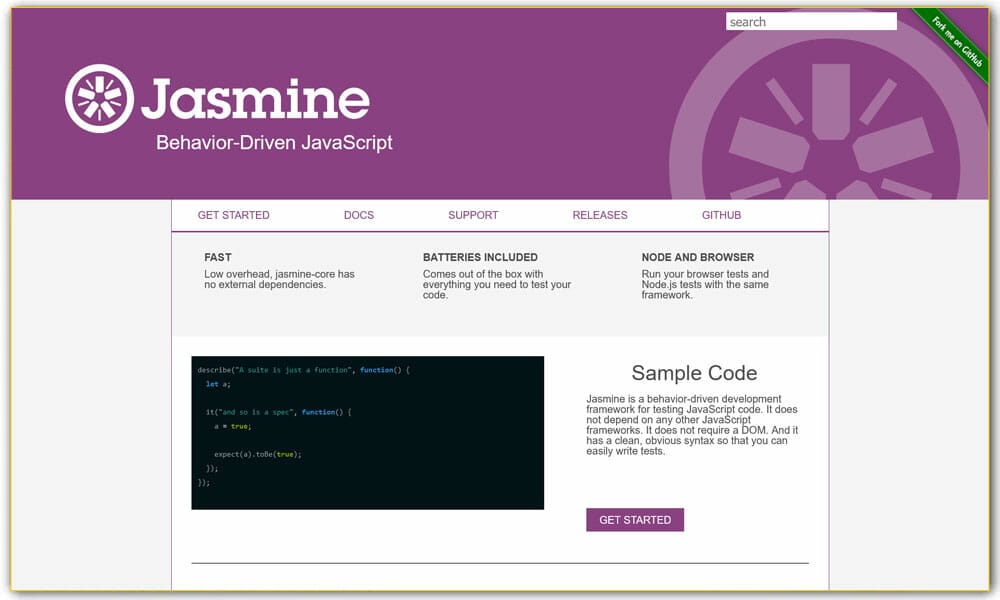Open the DOCS navigation item
1000x600 pixels.
[358, 215]
